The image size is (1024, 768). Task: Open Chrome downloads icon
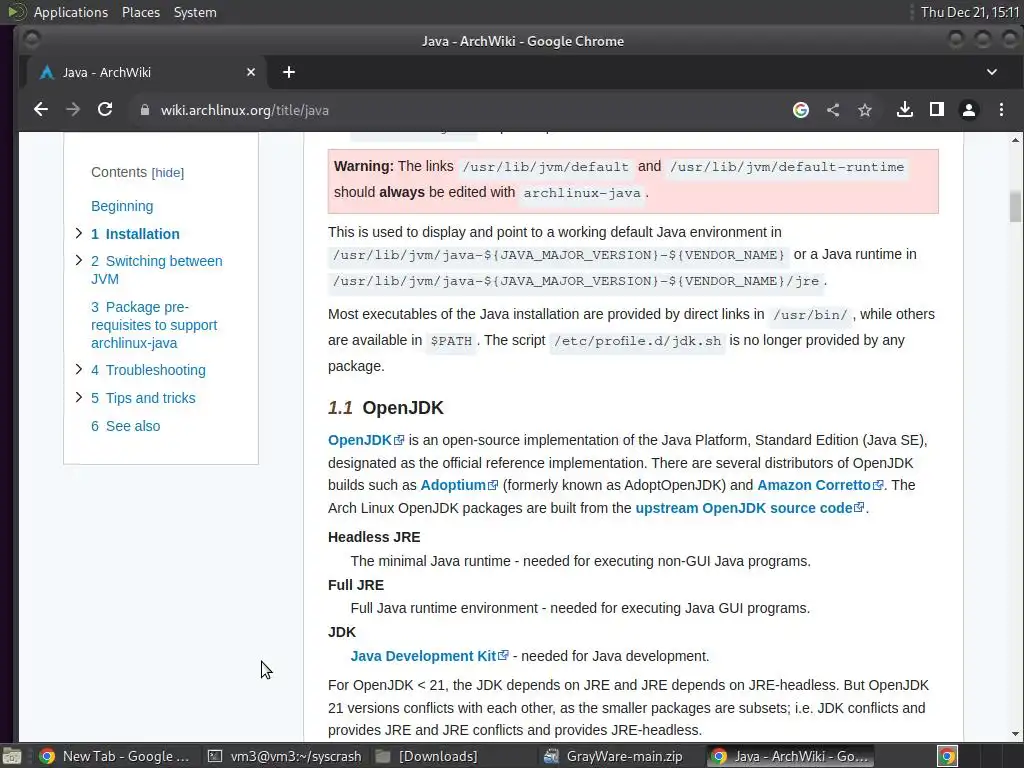tap(904, 110)
